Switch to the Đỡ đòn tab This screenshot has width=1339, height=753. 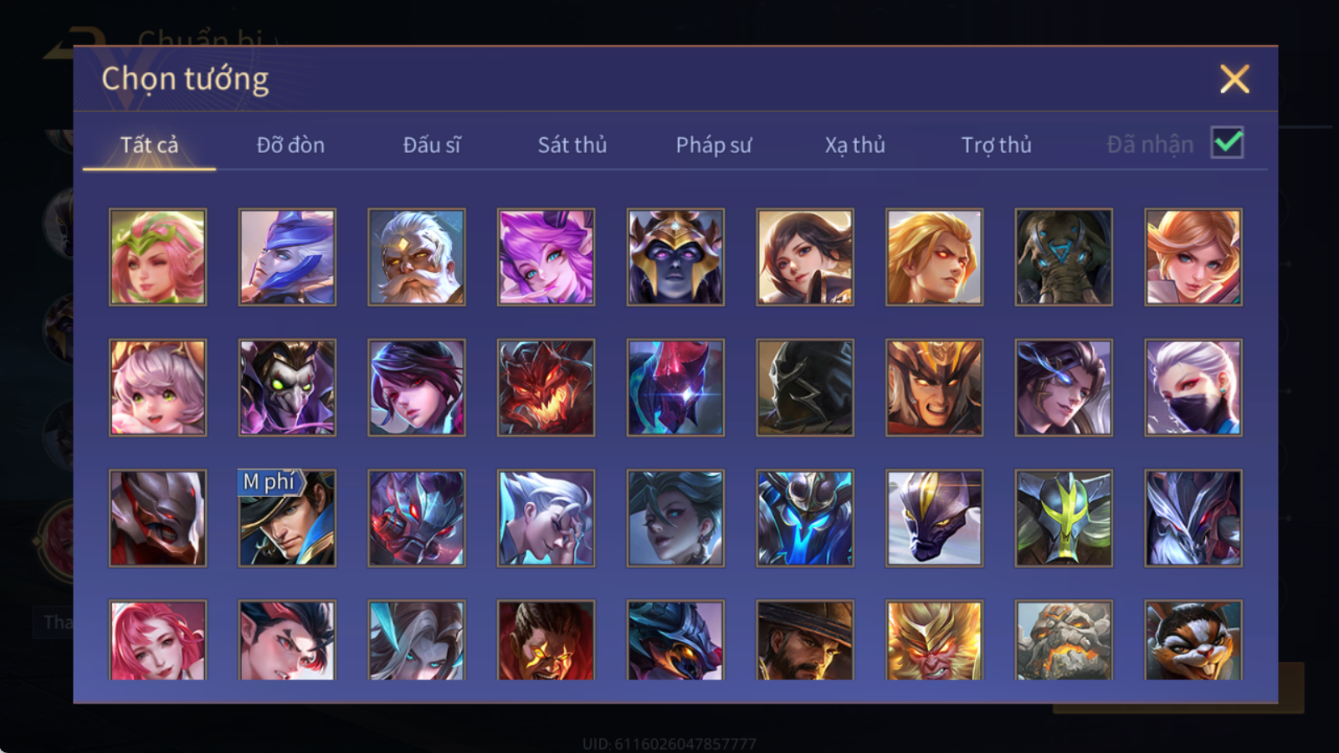pos(290,145)
